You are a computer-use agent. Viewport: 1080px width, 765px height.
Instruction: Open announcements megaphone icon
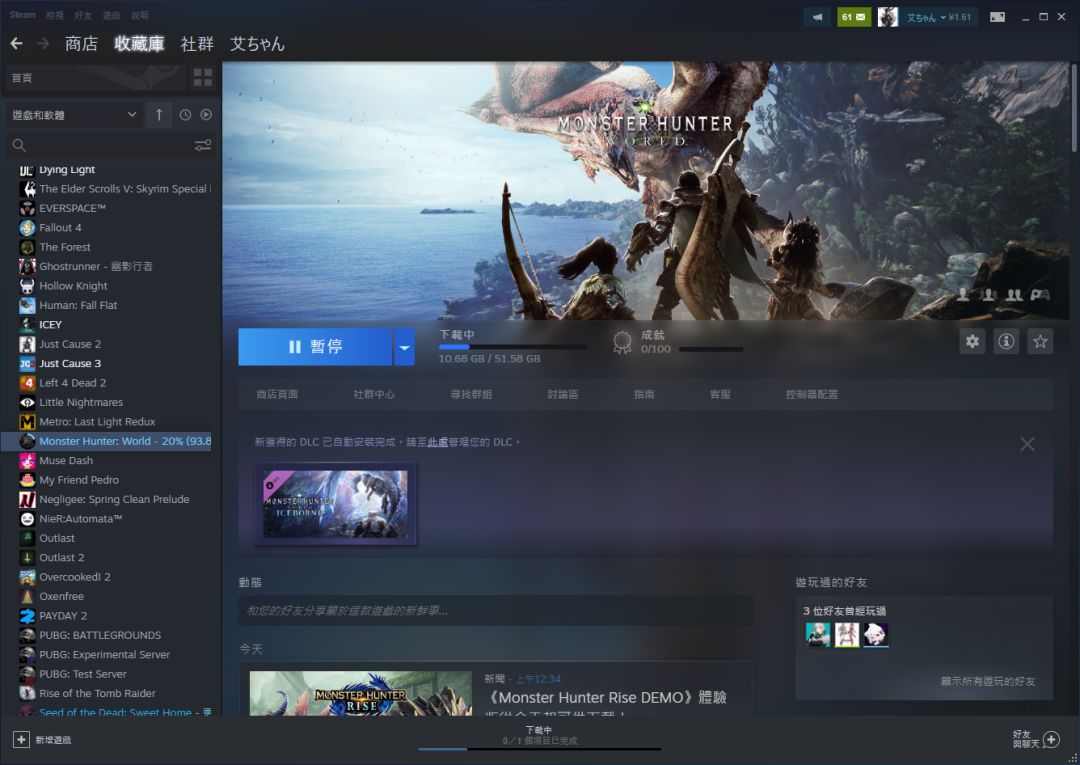818,17
